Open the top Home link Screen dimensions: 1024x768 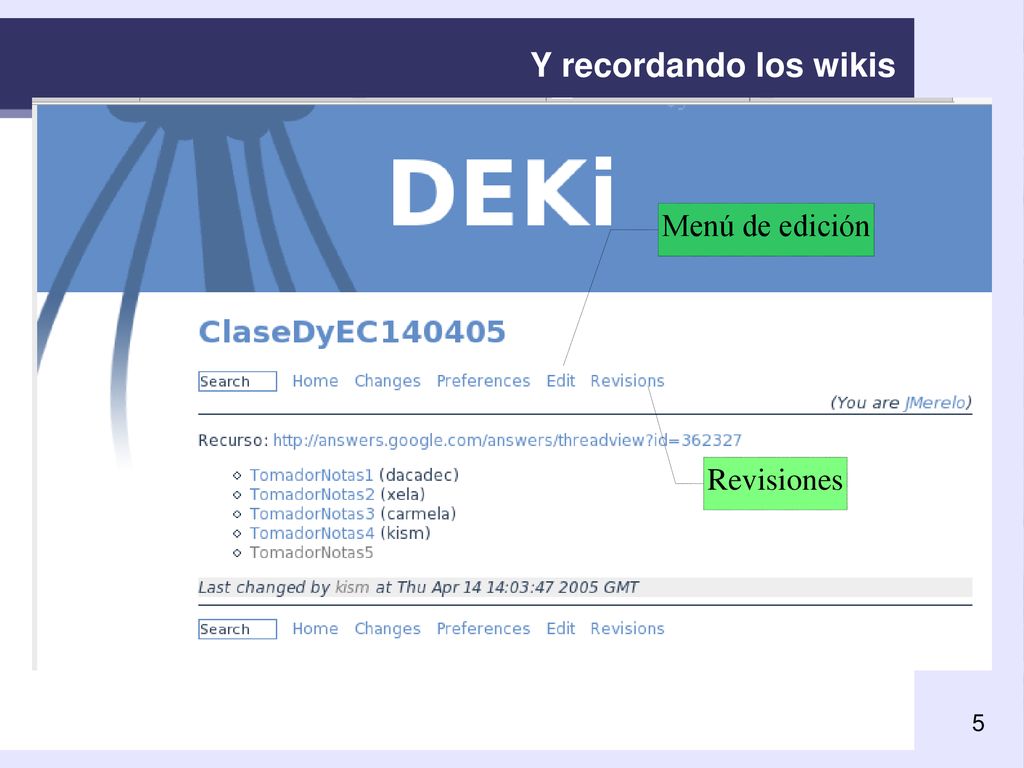tap(315, 381)
